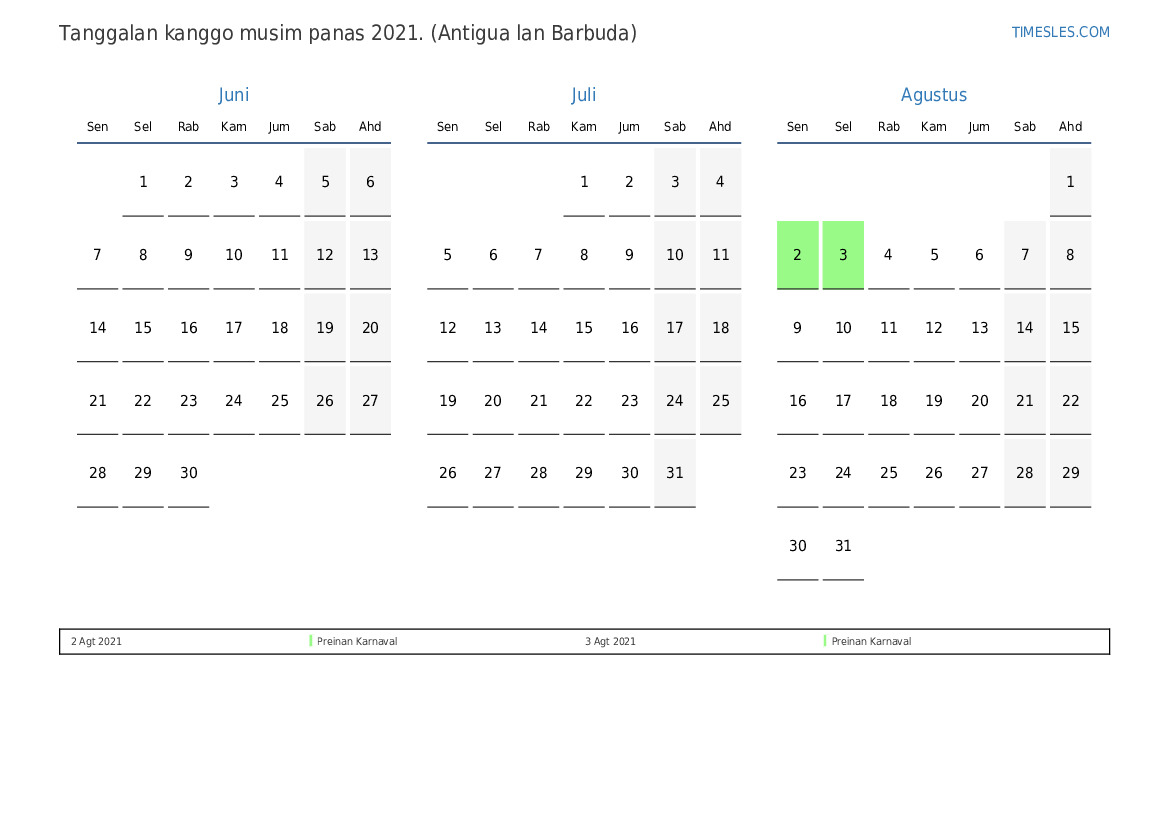The image size is (1169, 827).
Task: Click June 6 Sunday cell
Action: (x=370, y=182)
